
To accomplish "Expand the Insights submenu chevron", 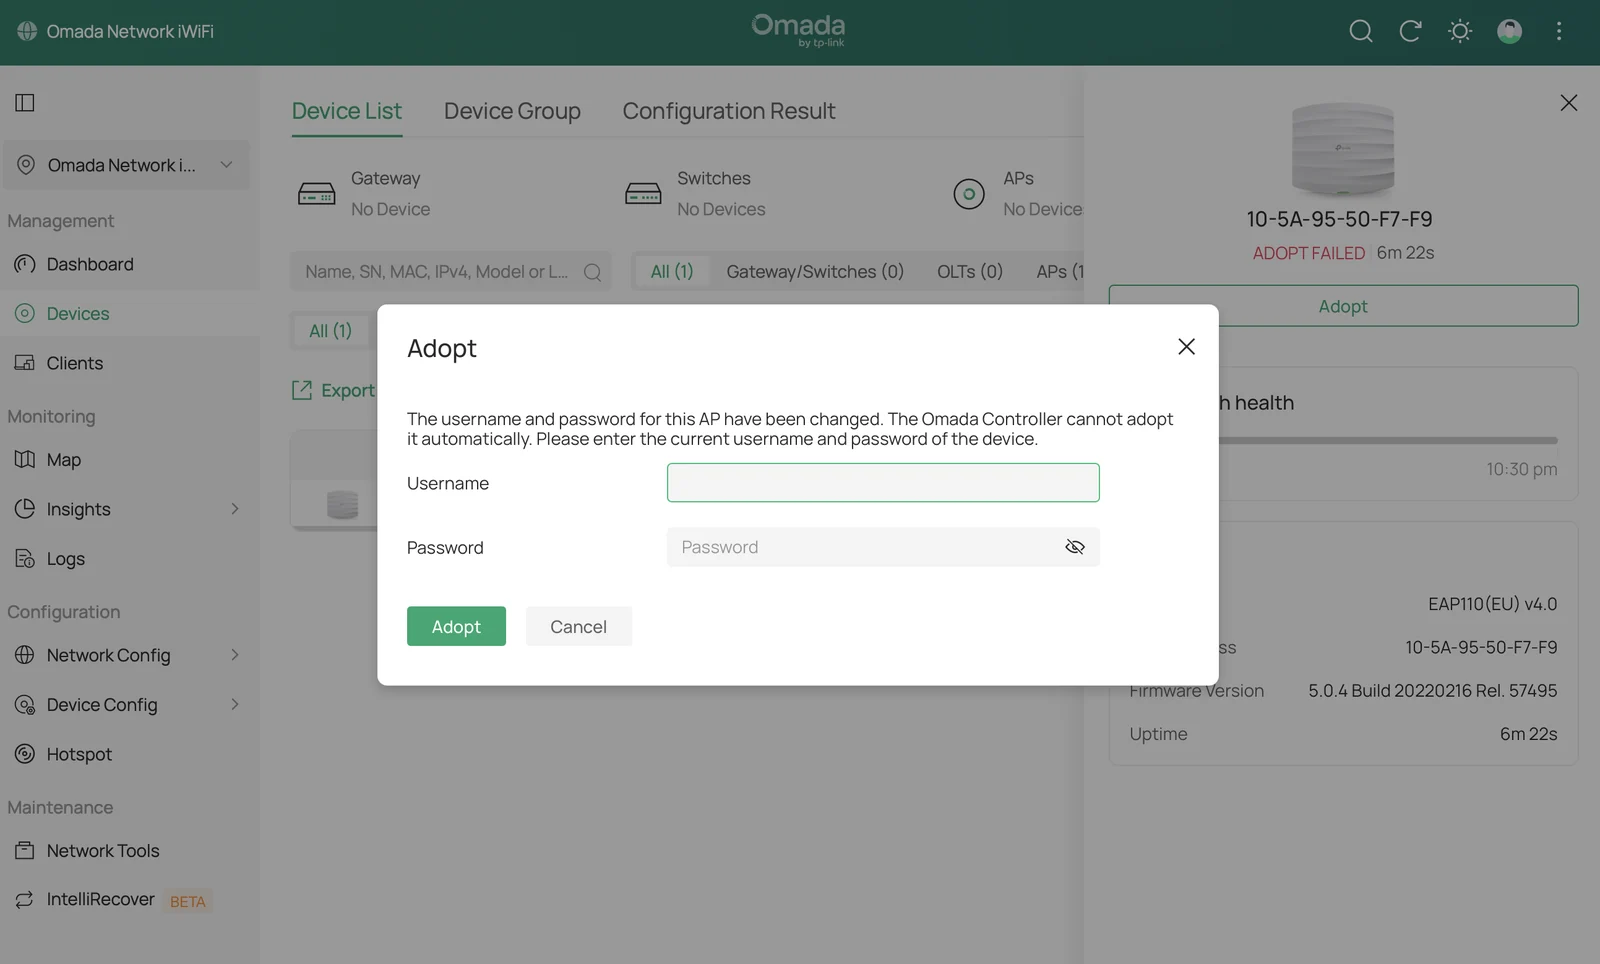I will (235, 509).
